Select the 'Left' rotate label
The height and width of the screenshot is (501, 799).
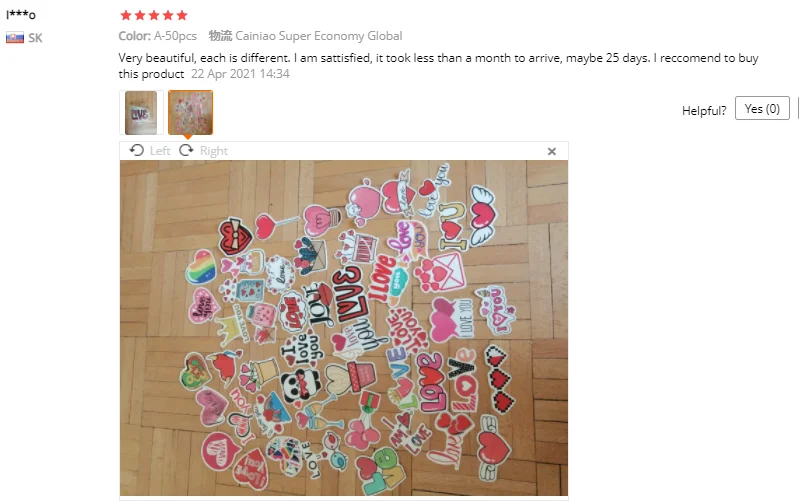pyautogui.click(x=160, y=151)
